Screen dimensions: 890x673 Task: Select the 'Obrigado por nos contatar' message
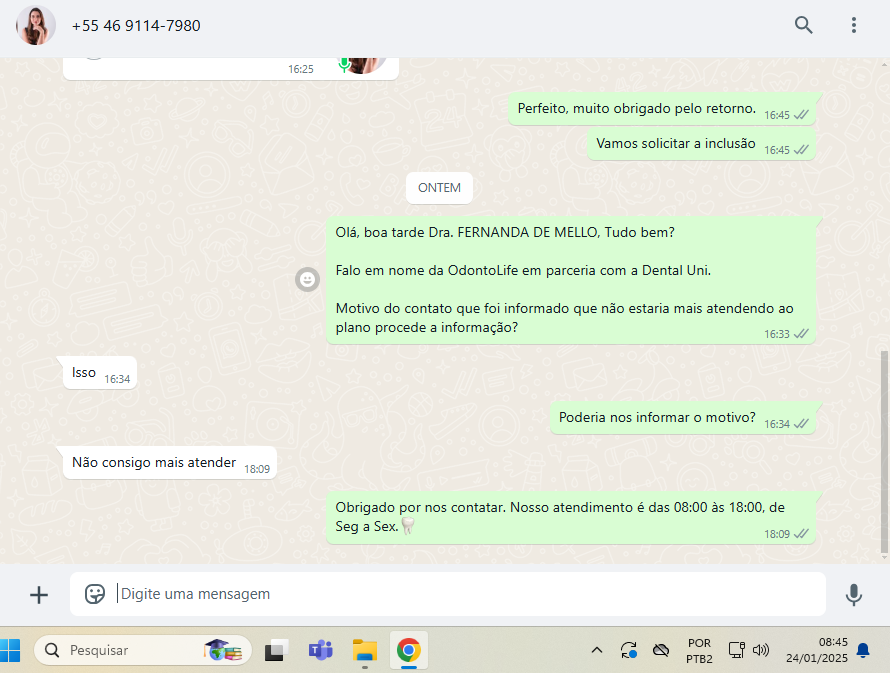point(571,518)
